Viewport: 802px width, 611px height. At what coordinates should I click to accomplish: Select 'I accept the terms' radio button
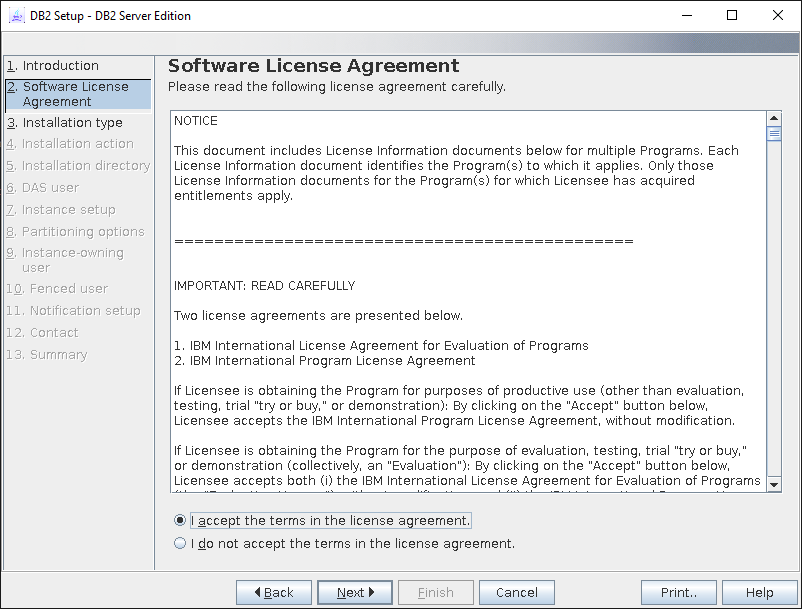pos(180,521)
